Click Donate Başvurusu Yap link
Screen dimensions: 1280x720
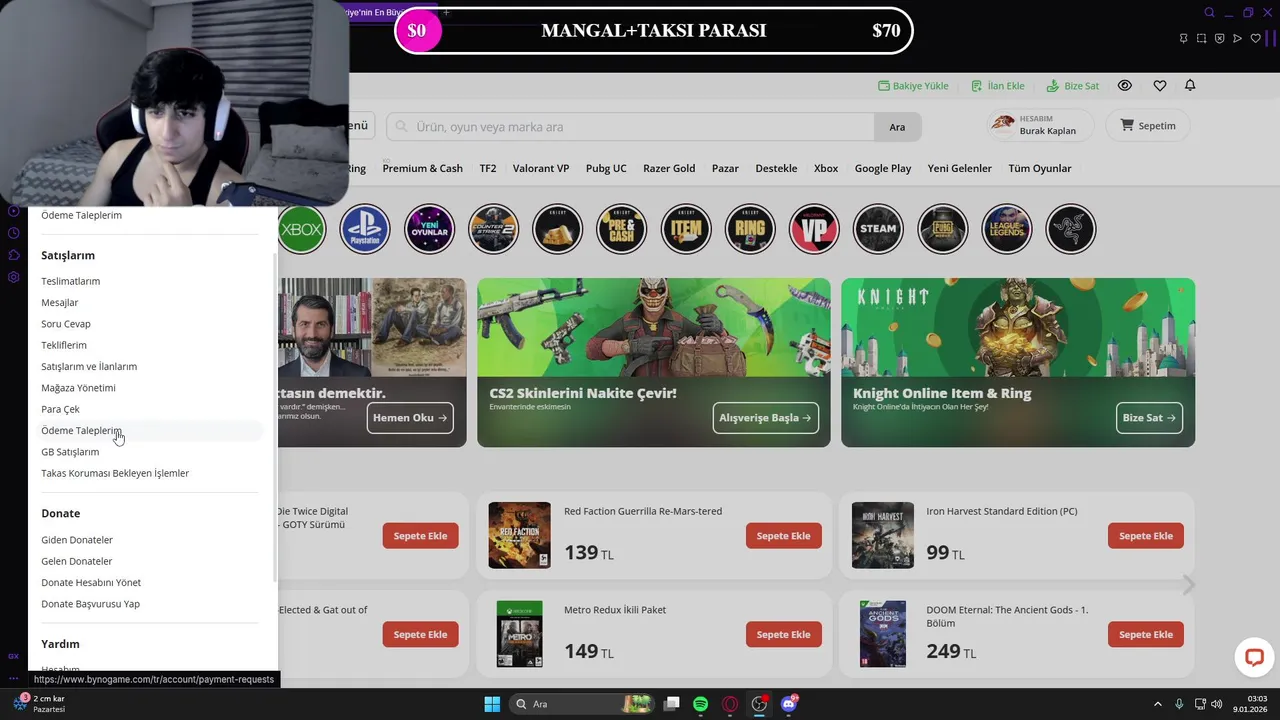pyautogui.click(x=90, y=604)
